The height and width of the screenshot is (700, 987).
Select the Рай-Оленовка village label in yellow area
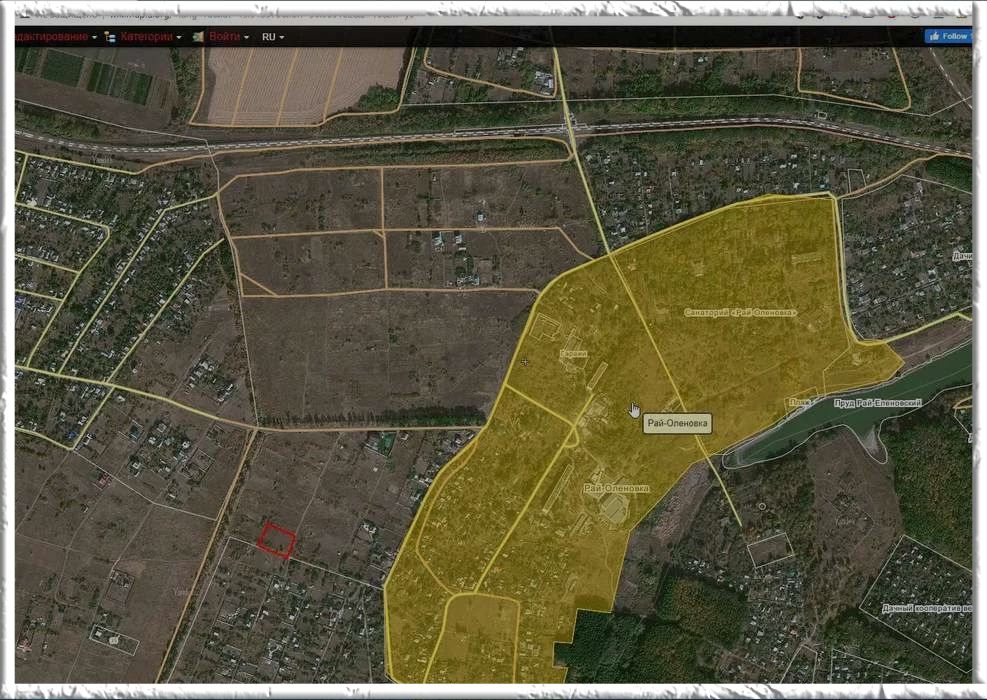pyautogui.click(x=616, y=488)
